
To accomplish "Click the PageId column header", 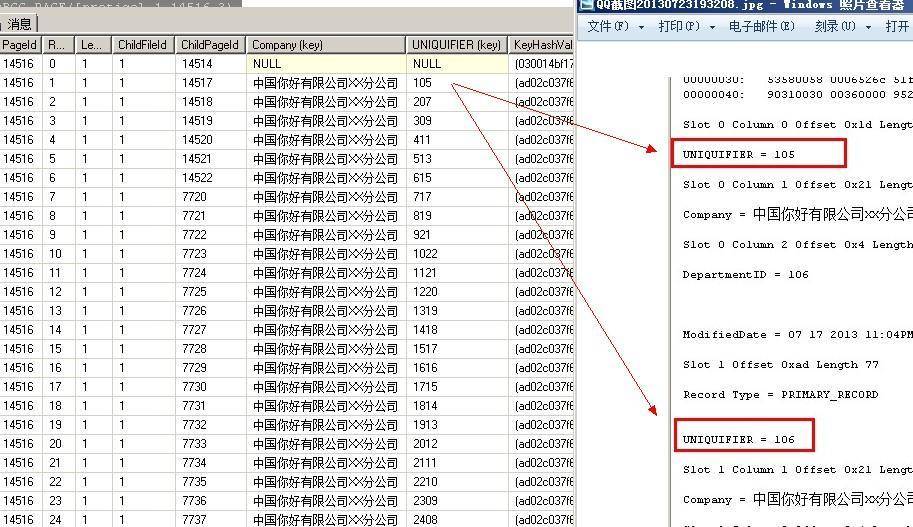I will pyautogui.click(x=20, y=45).
